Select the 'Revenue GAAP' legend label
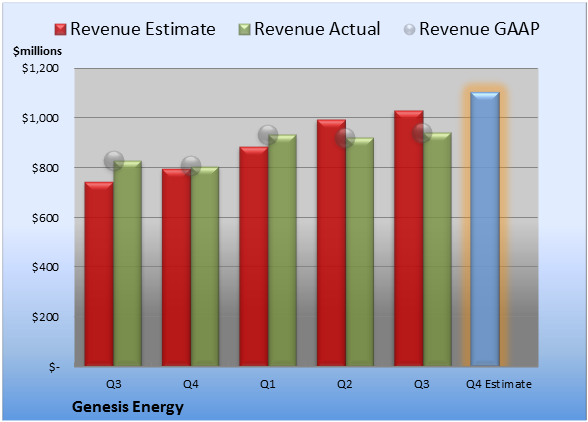Viewport: 588px width, 422px height. pyautogui.click(x=480, y=29)
